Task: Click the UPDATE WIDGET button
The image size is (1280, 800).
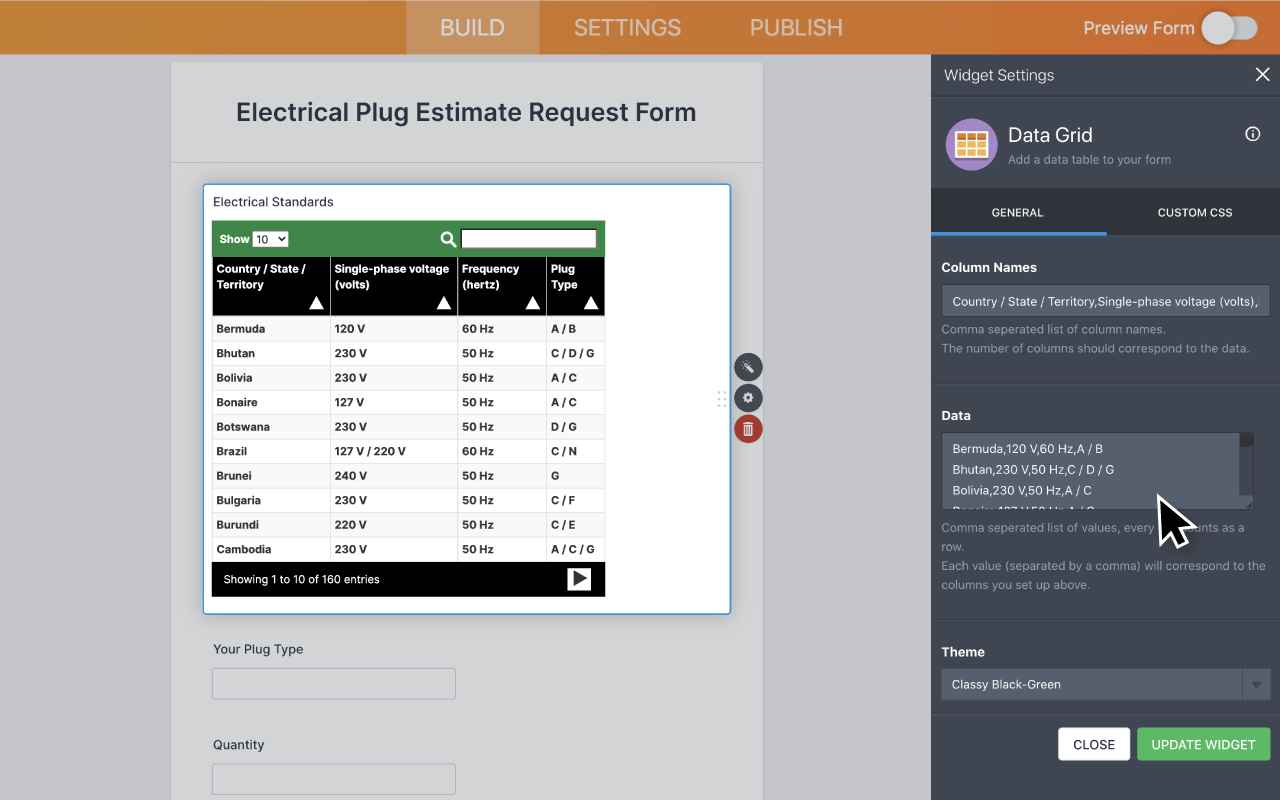Action: [1203, 744]
